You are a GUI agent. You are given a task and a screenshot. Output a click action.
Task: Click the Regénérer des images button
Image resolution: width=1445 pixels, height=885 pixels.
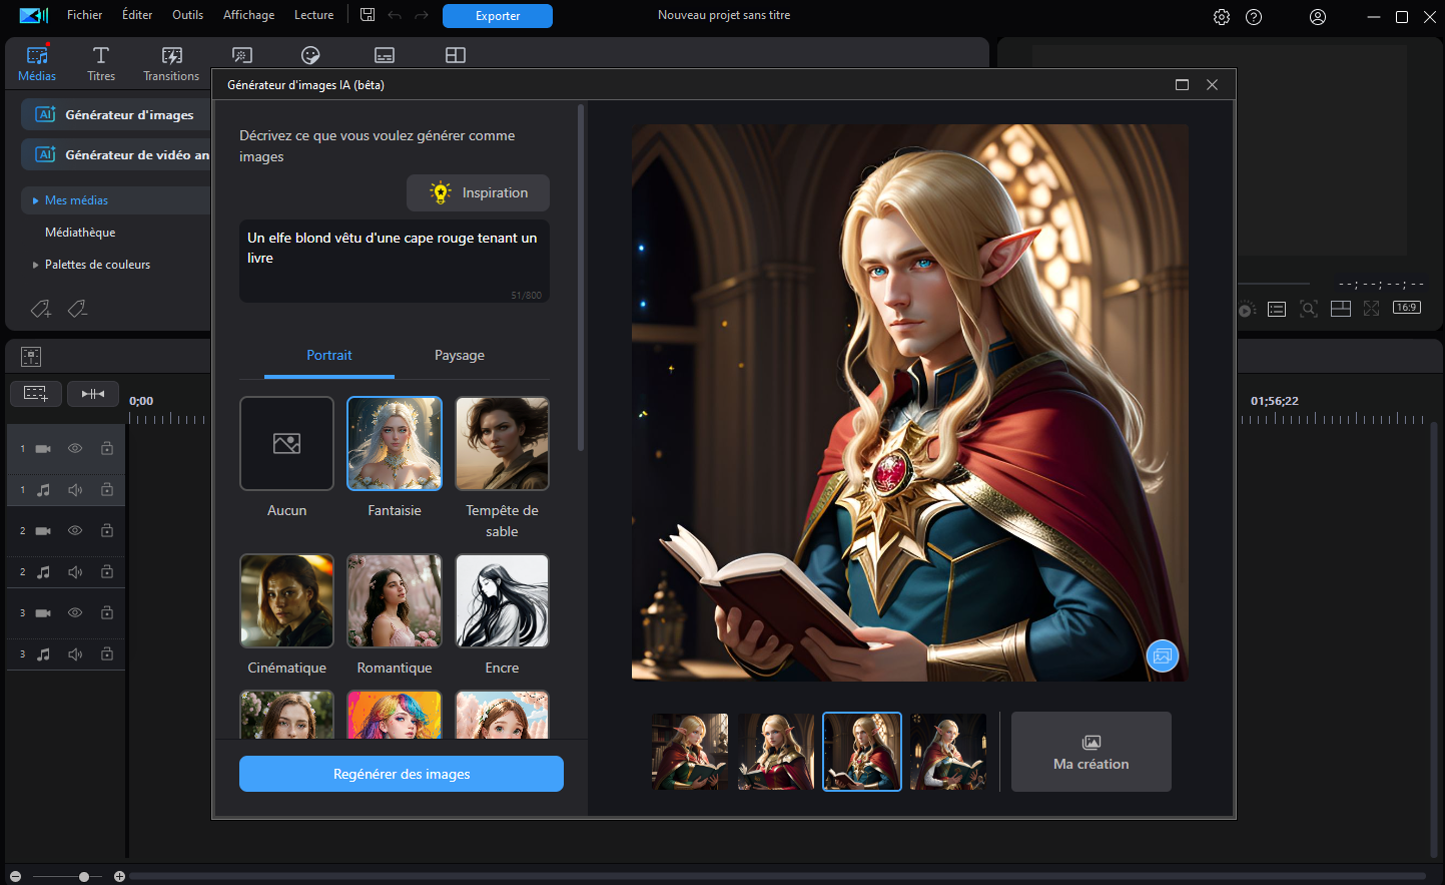[401, 774]
